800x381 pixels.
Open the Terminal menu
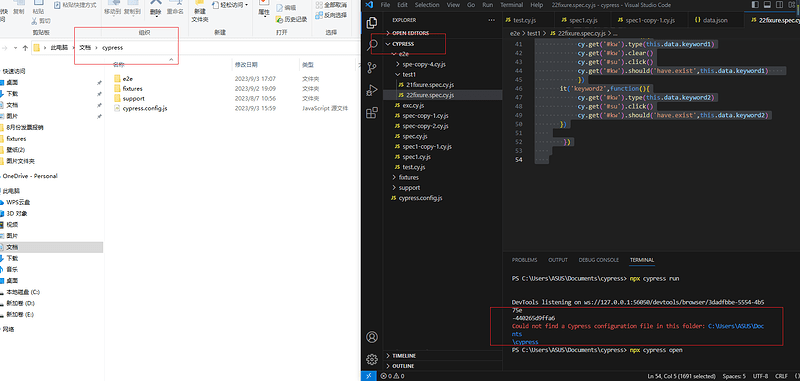pos(511,5)
